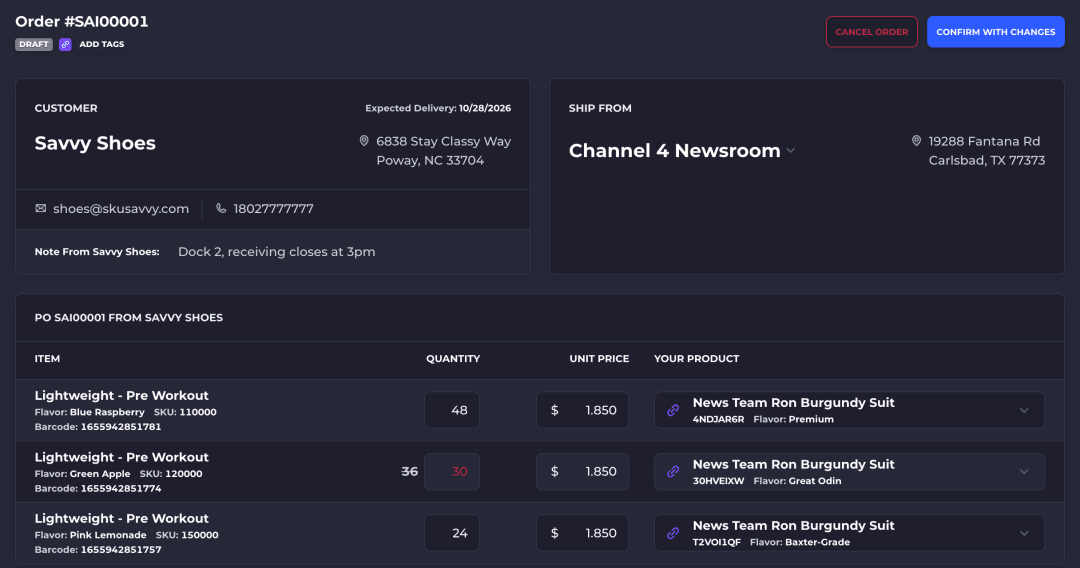Click the 'Flavor: Green Apple' text

tap(82, 474)
